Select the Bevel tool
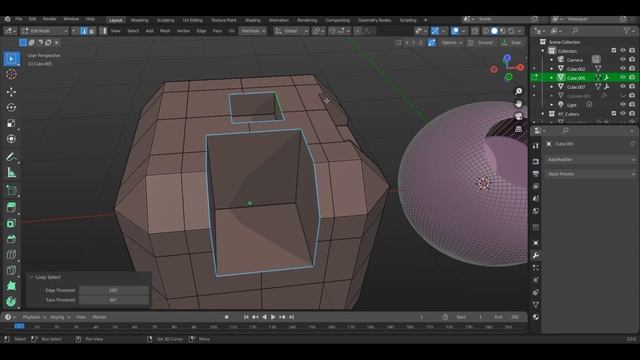This screenshot has width=640, height=360. tap(11, 239)
